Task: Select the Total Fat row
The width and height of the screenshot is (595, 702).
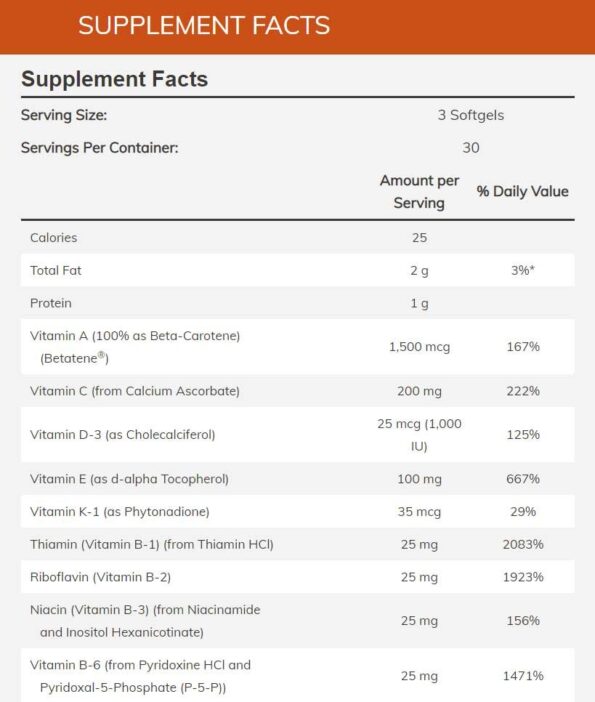Action: pyautogui.click(x=297, y=270)
